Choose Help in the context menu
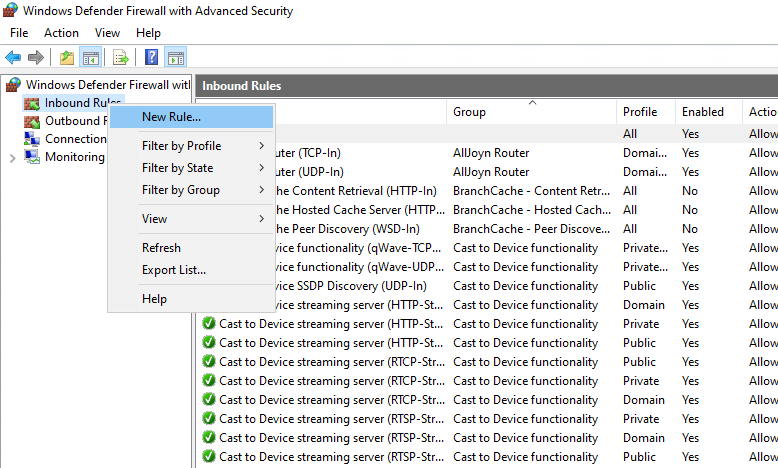The width and height of the screenshot is (778, 468). [x=192, y=299]
